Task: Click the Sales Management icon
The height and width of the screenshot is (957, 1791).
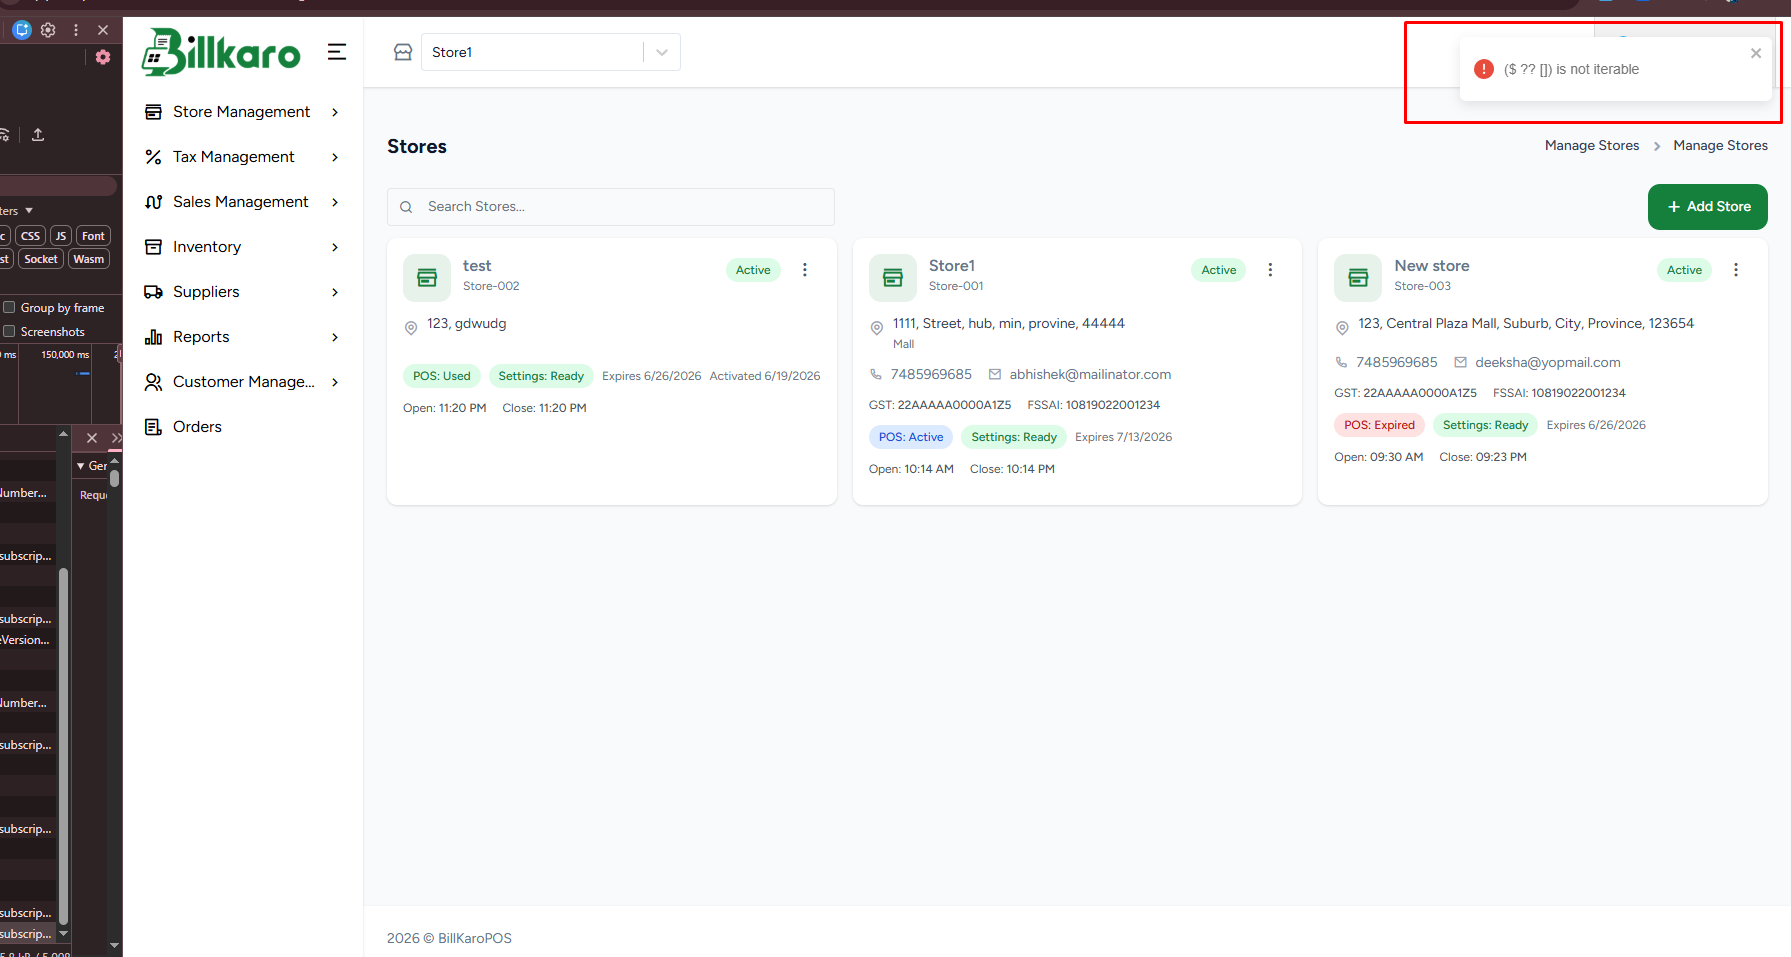Action: 153,202
